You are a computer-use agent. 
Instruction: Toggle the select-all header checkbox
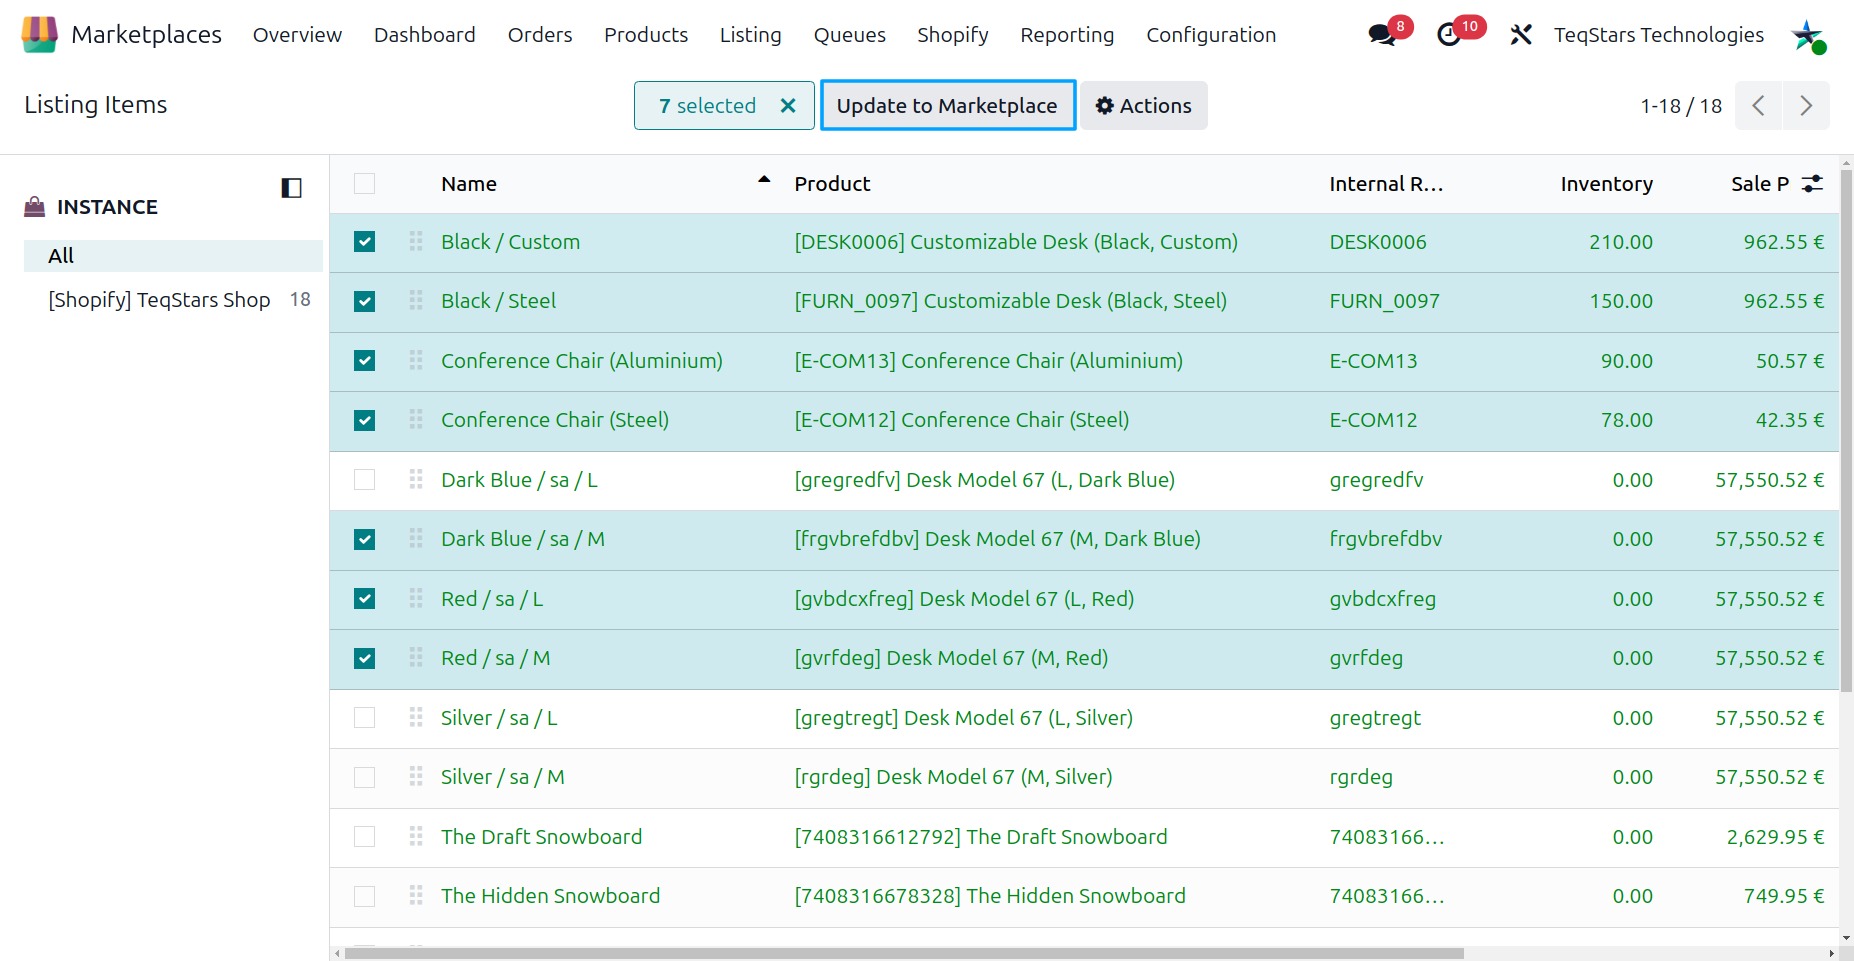[365, 184]
